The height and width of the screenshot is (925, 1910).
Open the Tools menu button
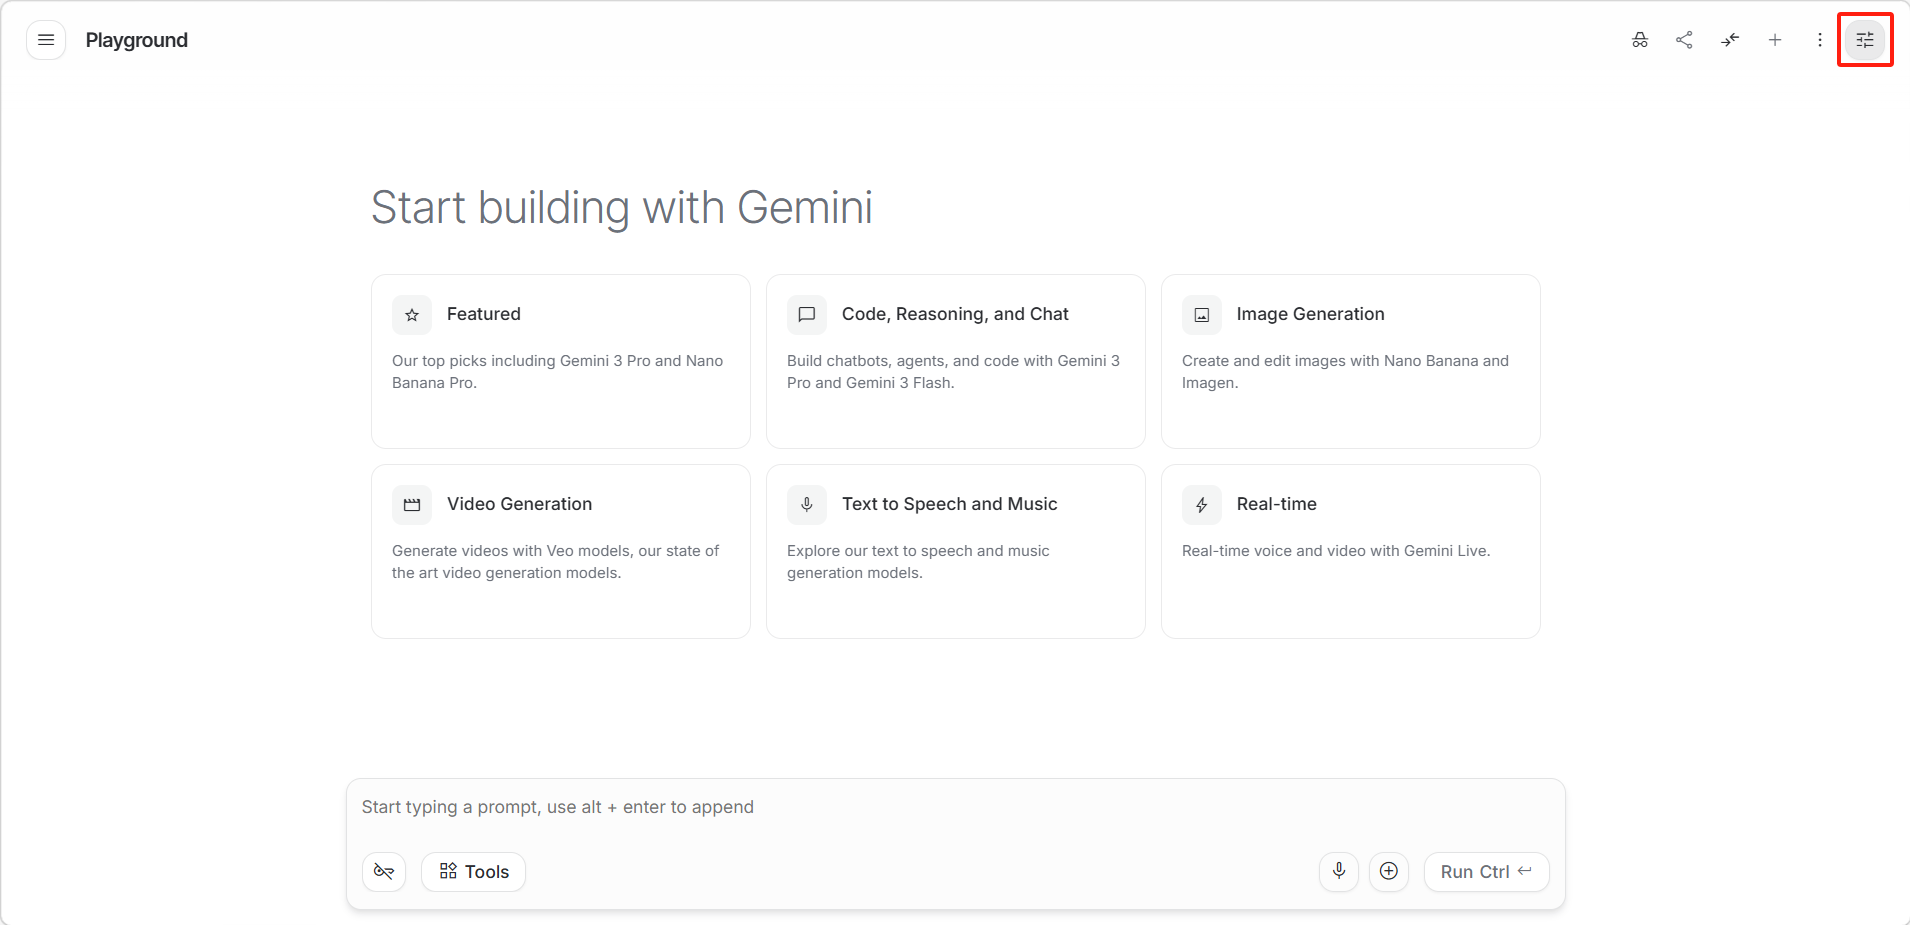point(474,872)
